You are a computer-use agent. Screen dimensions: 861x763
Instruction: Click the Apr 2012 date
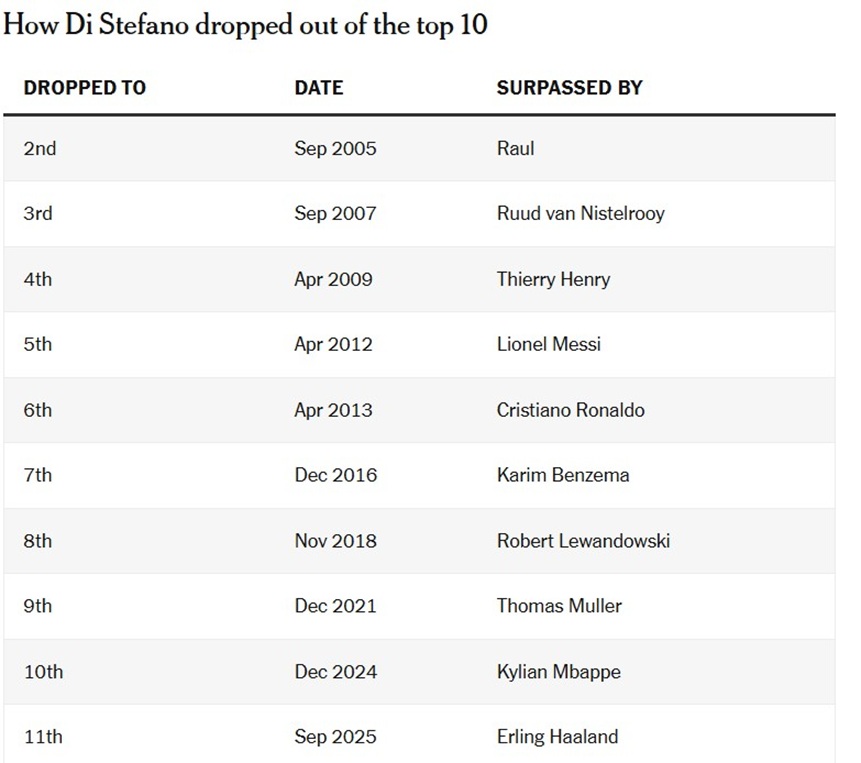(333, 345)
